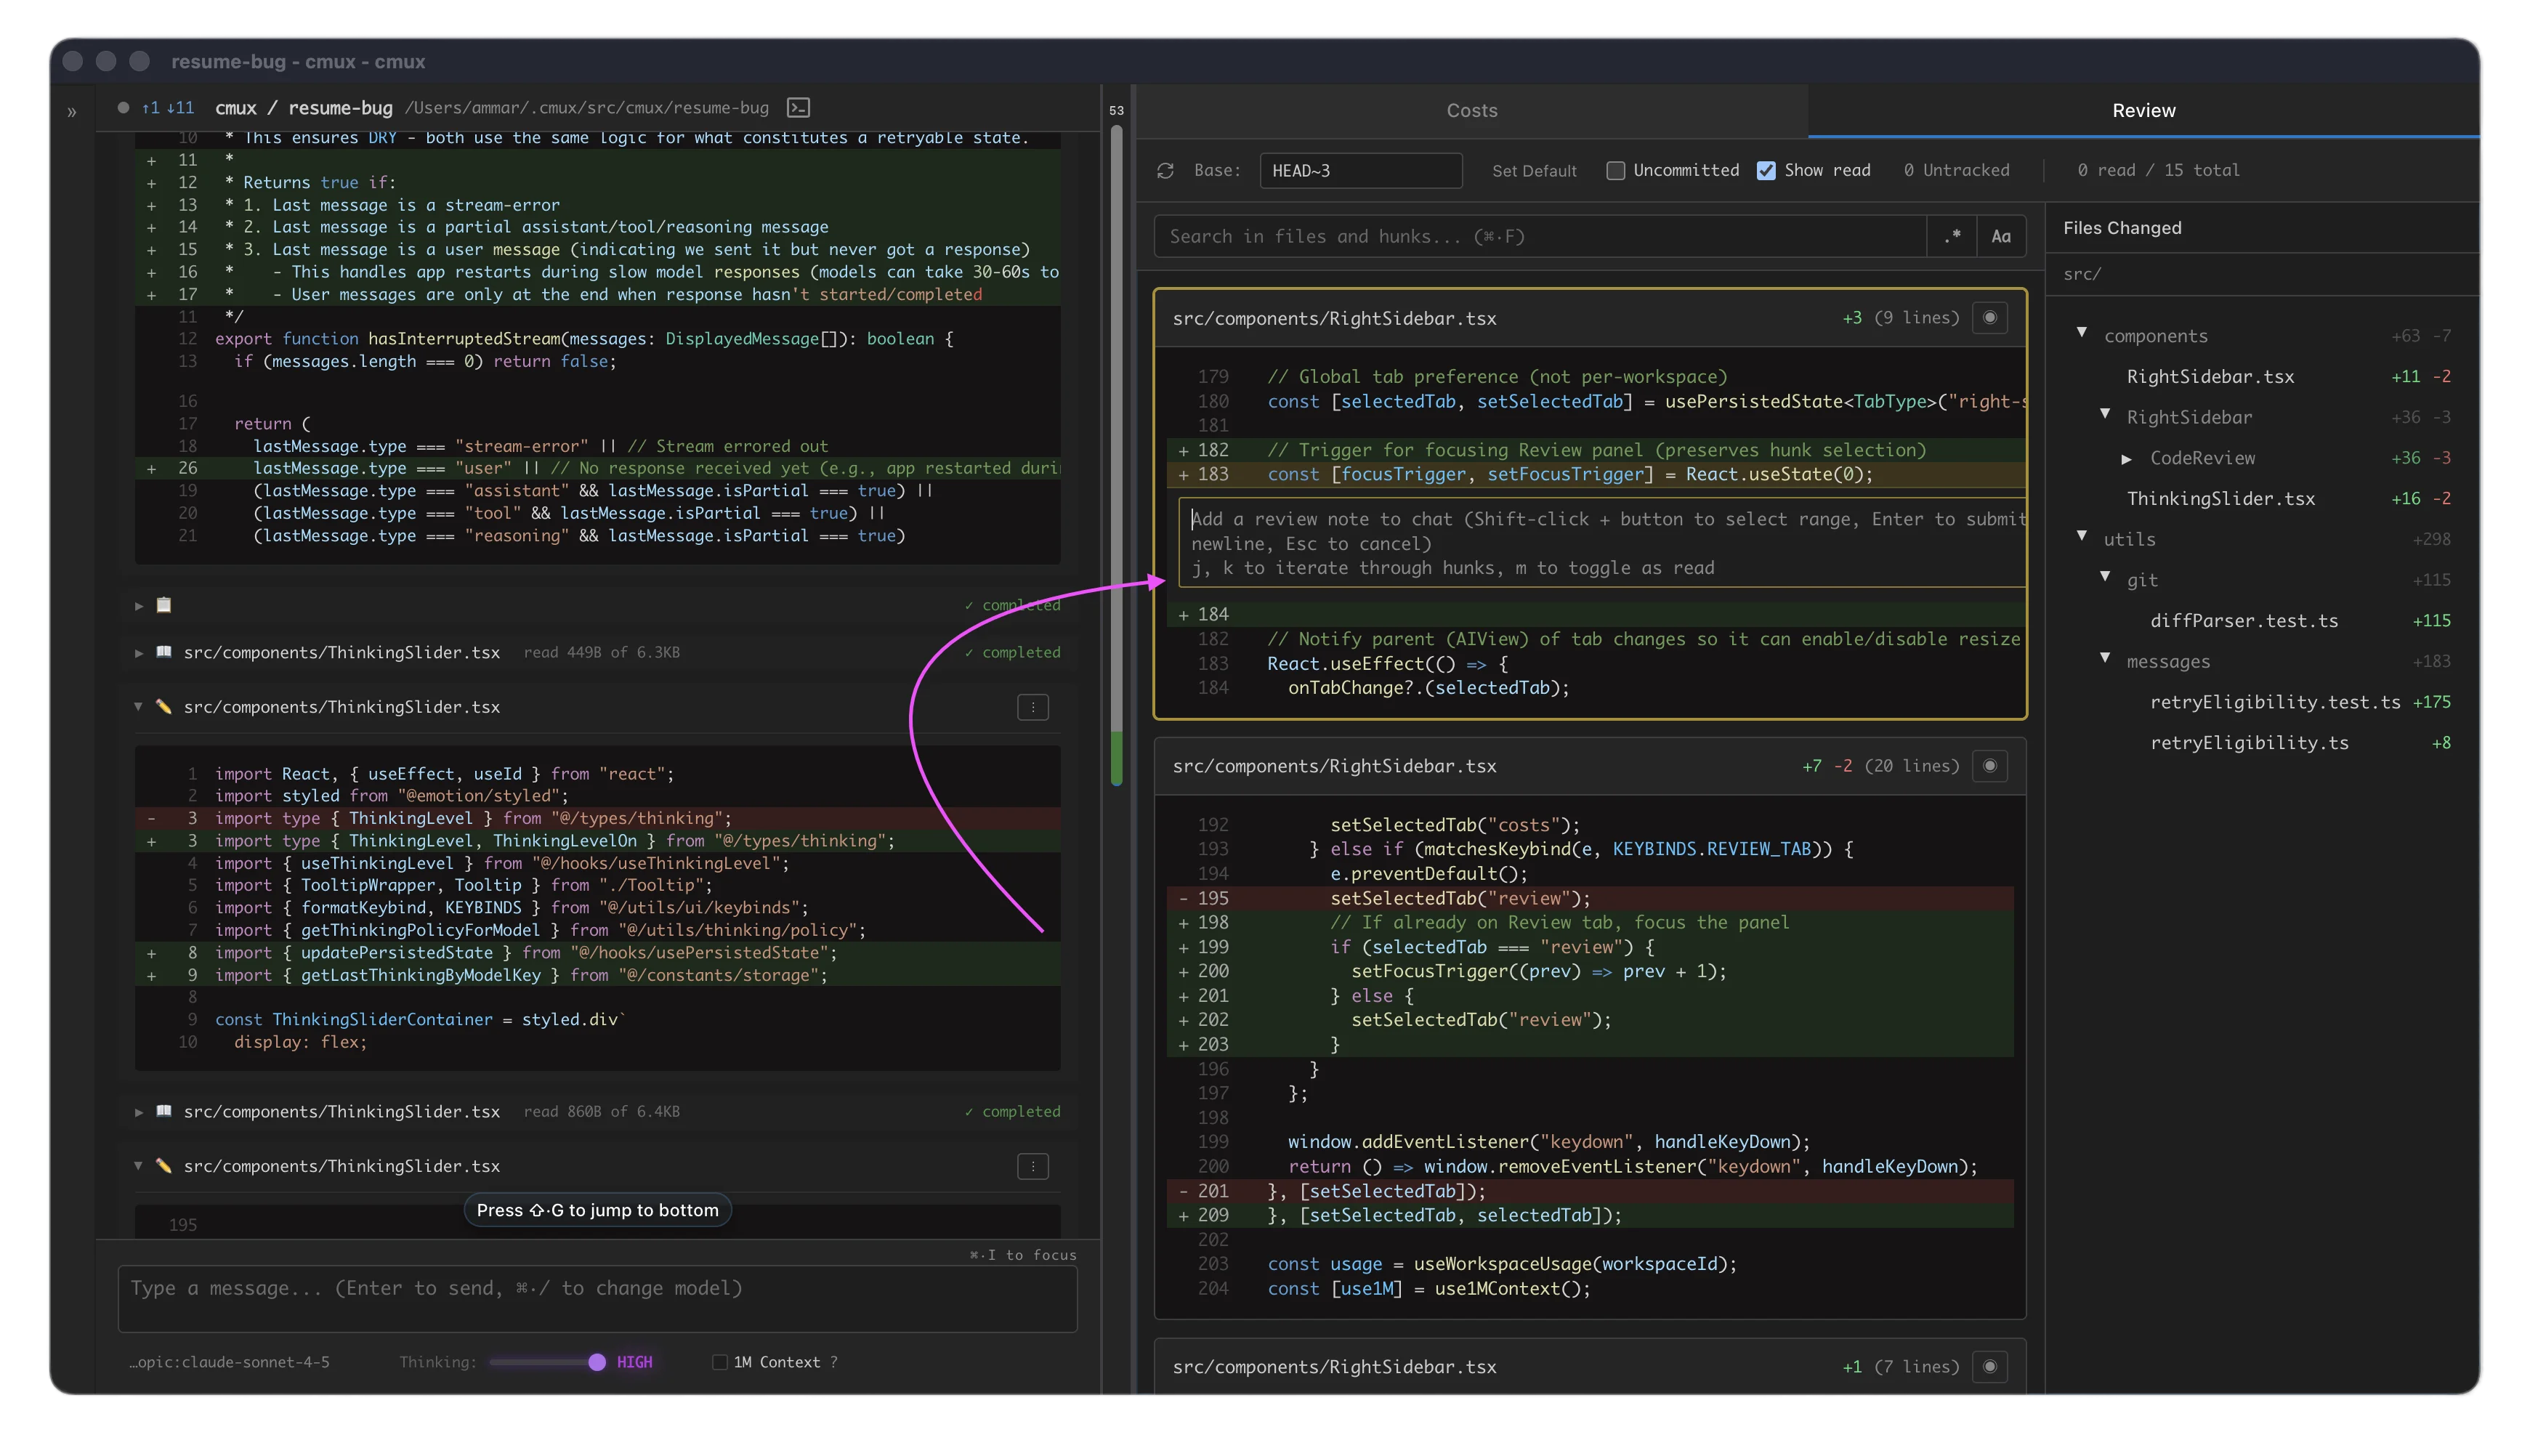
Task: Check the 1M Context checkbox
Action: point(719,1362)
